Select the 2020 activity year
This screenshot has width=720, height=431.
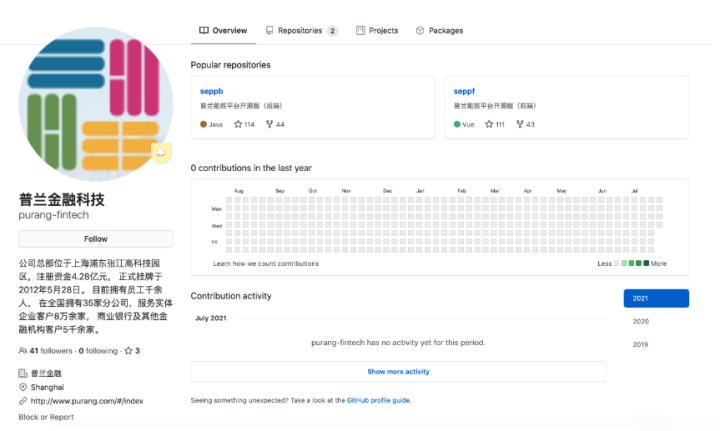[641, 321]
